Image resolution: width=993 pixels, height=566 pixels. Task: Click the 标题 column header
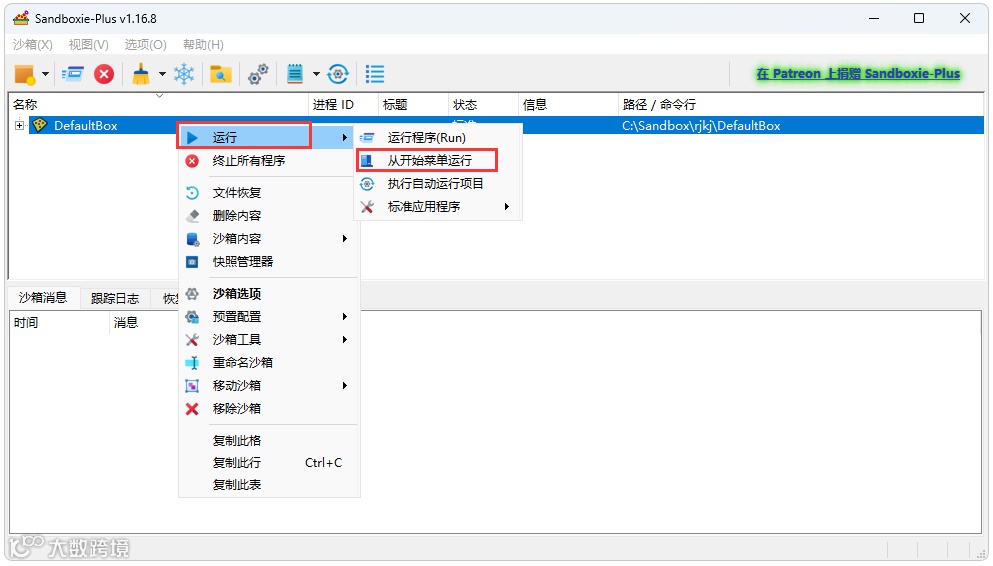(x=413, y=104)
